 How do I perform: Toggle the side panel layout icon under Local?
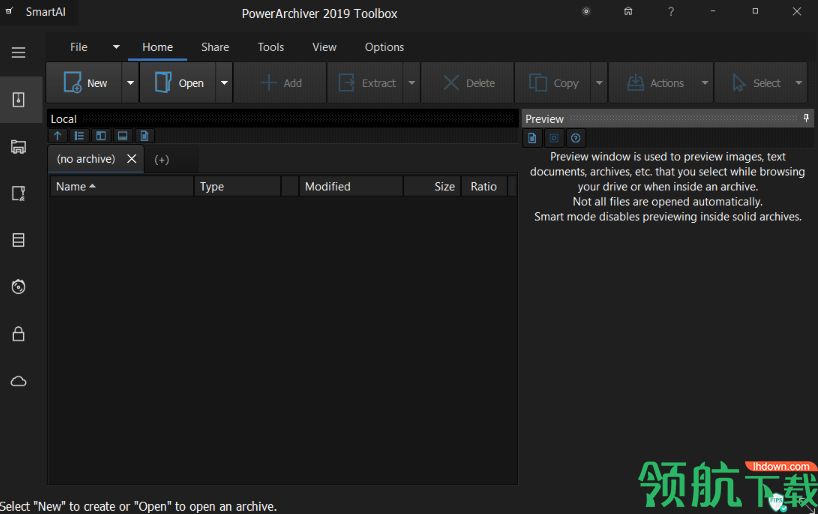click(101, 136)
